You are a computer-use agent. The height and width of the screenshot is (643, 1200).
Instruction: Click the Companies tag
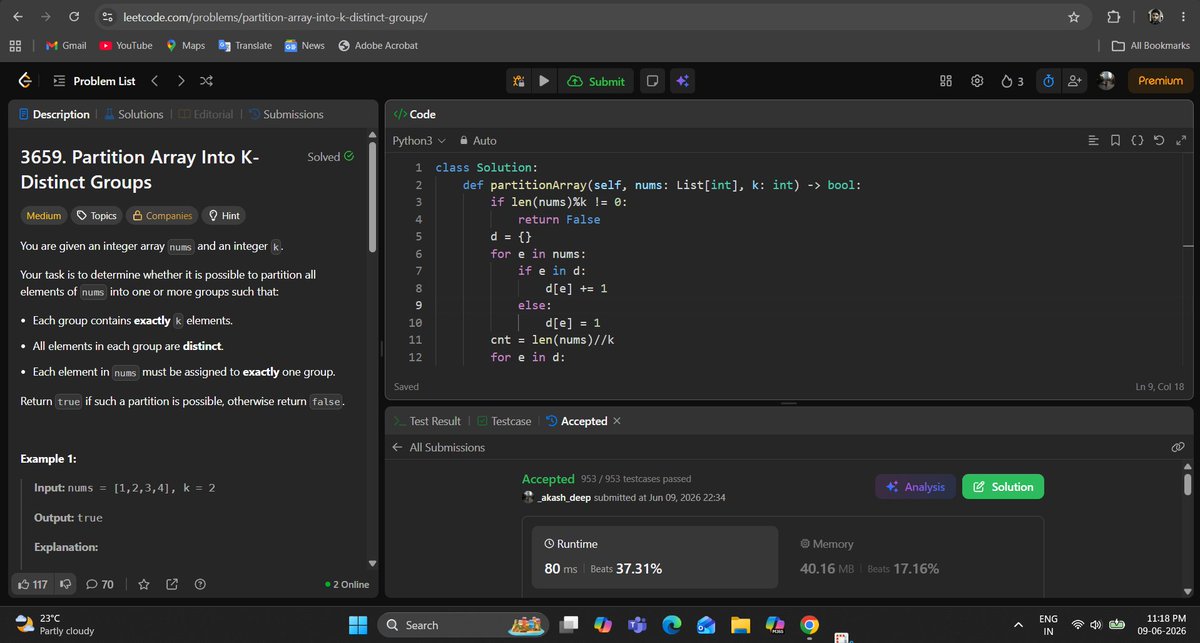tap(162, 215)
